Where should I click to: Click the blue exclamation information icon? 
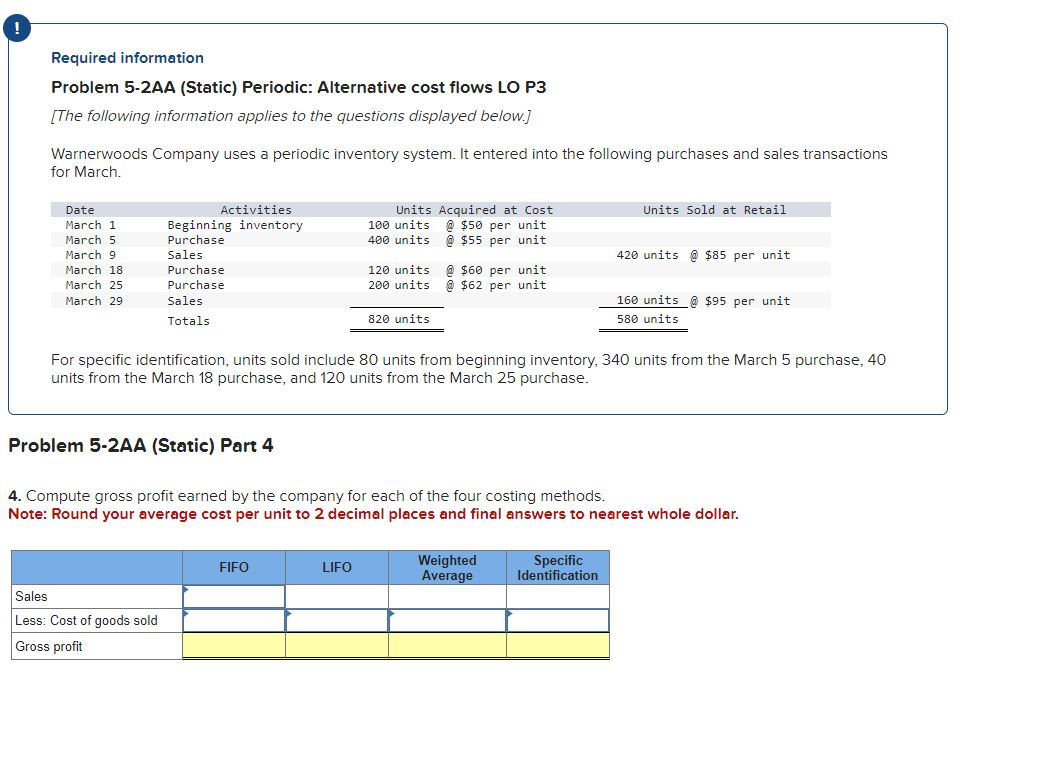coord(17,28)
